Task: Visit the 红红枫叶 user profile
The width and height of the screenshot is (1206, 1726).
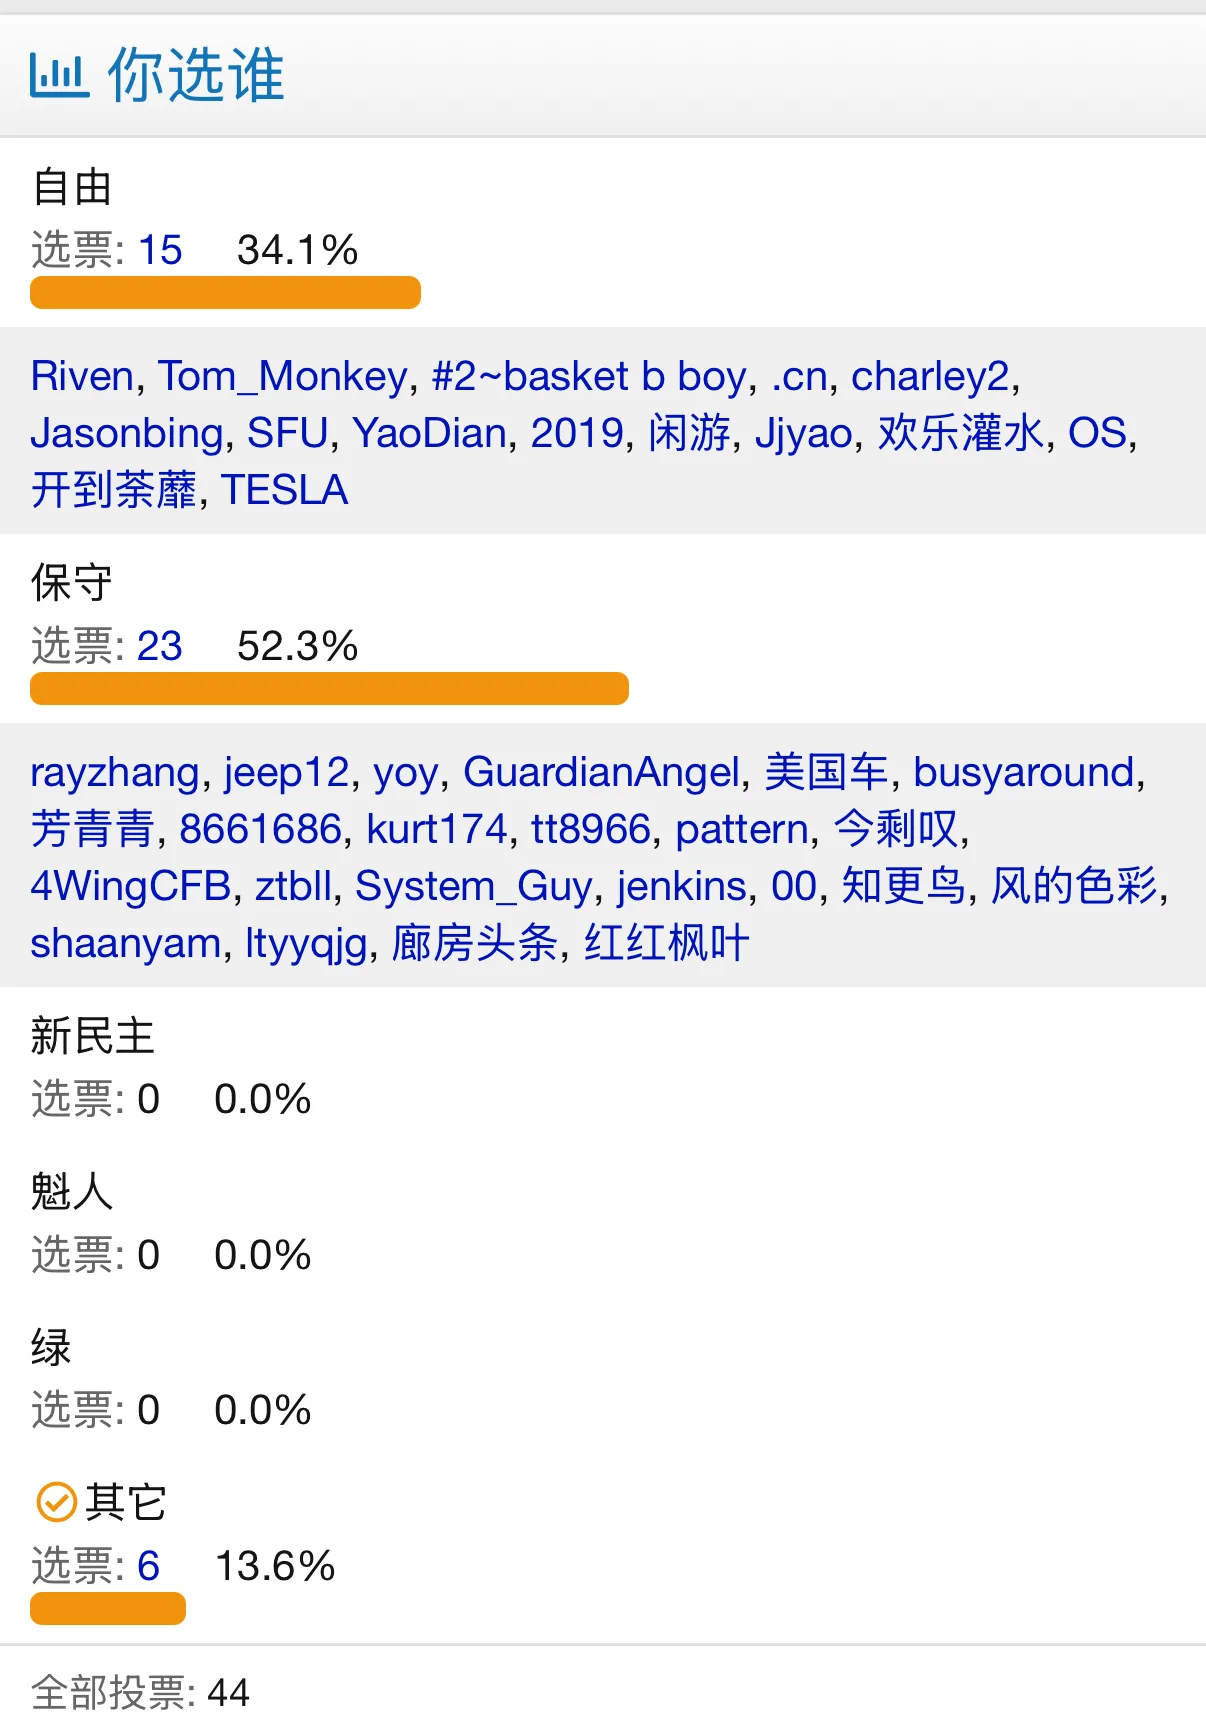Action: [x=667, y=943]
